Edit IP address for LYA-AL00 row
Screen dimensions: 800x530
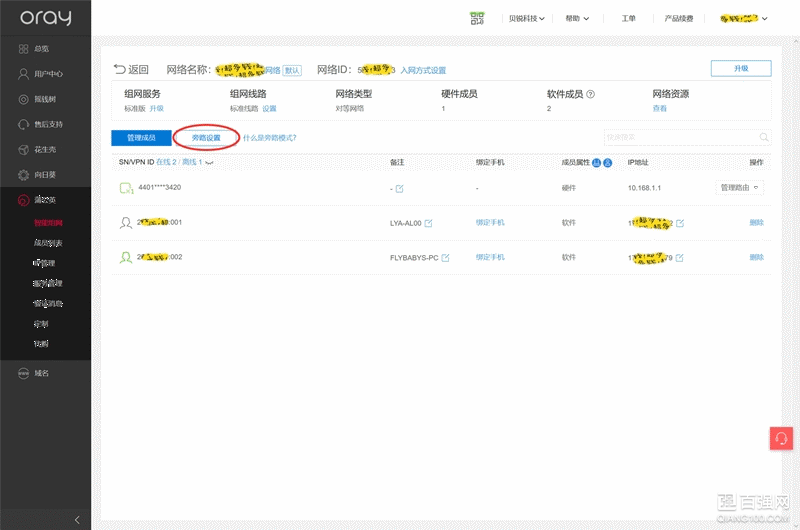(x=680, y=223)
